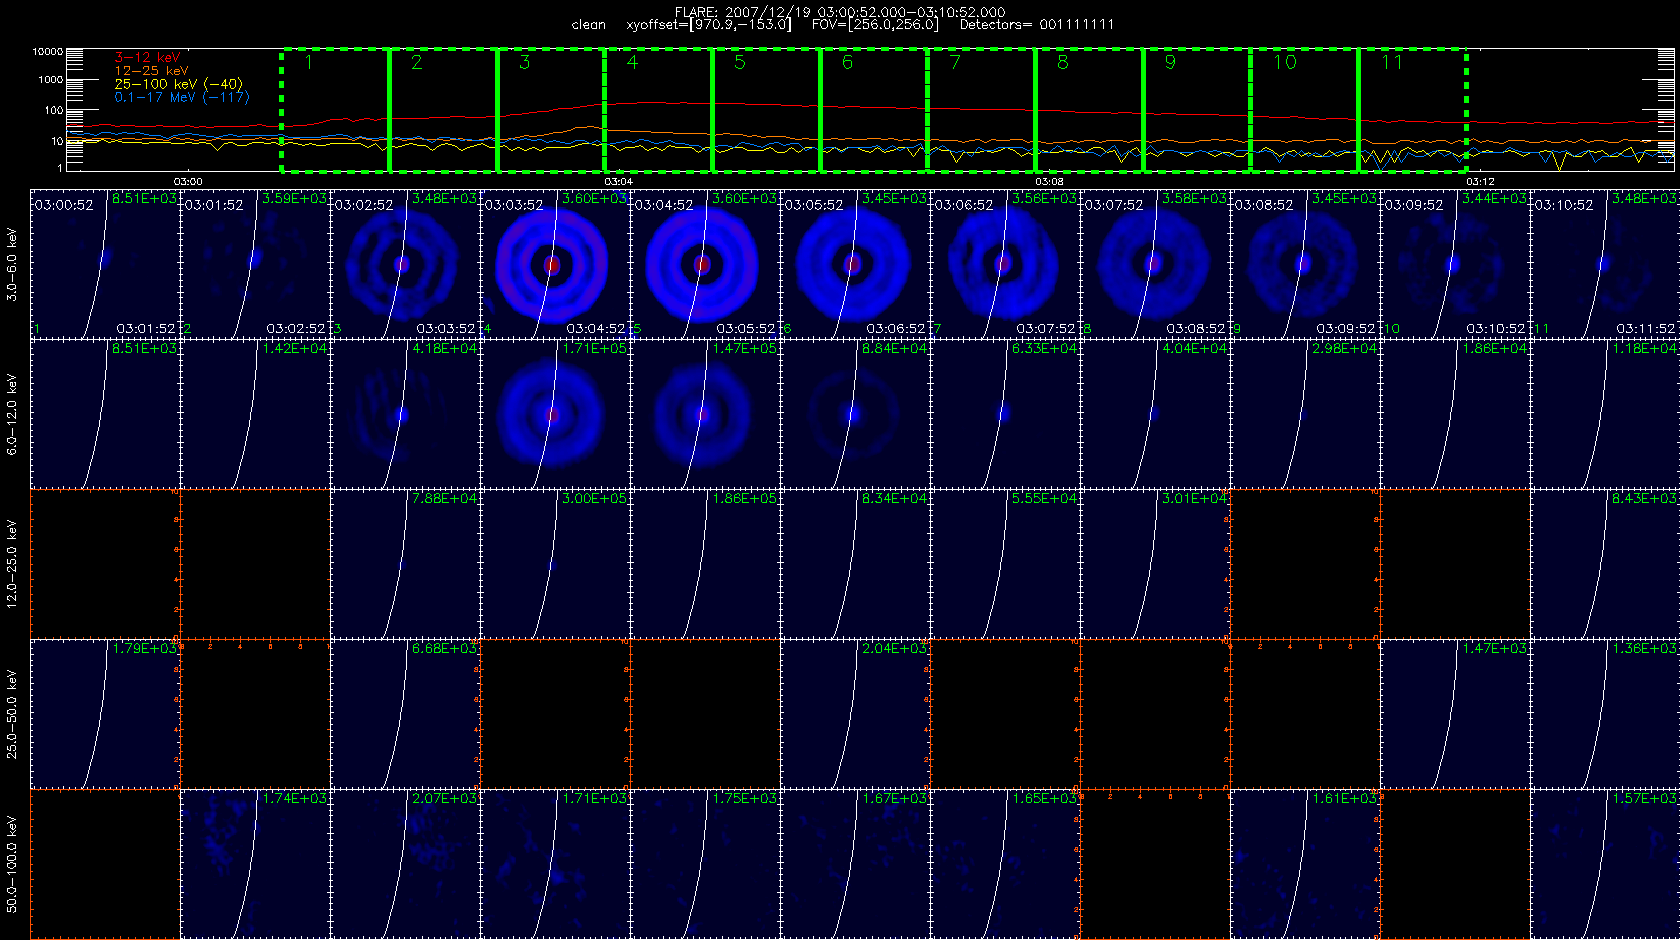Click the 3.56E+03 peak value
The height and width of the screenshot is (940, 1680).
pos(1044,199)
